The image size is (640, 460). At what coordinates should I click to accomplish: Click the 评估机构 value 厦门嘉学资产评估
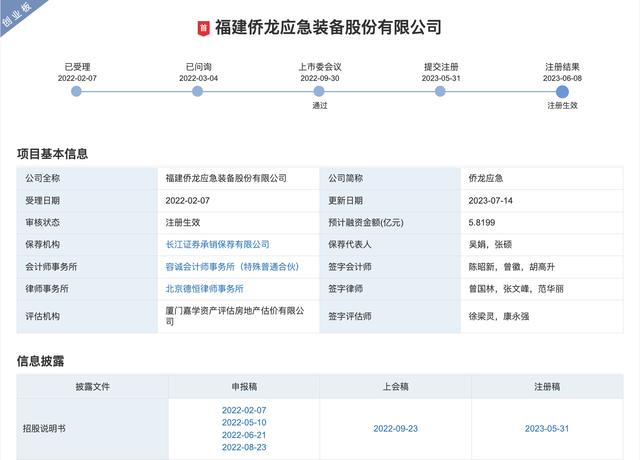(x=235, y=316)
